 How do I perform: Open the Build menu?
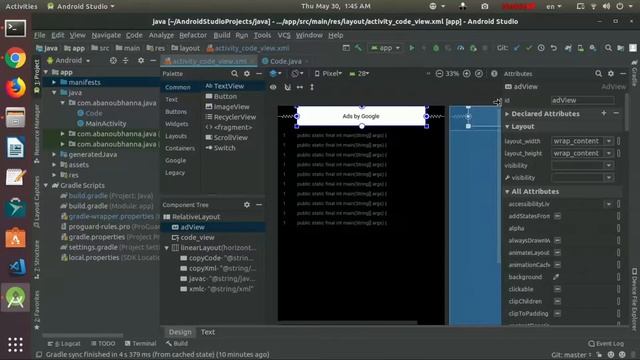pos(222,35)
